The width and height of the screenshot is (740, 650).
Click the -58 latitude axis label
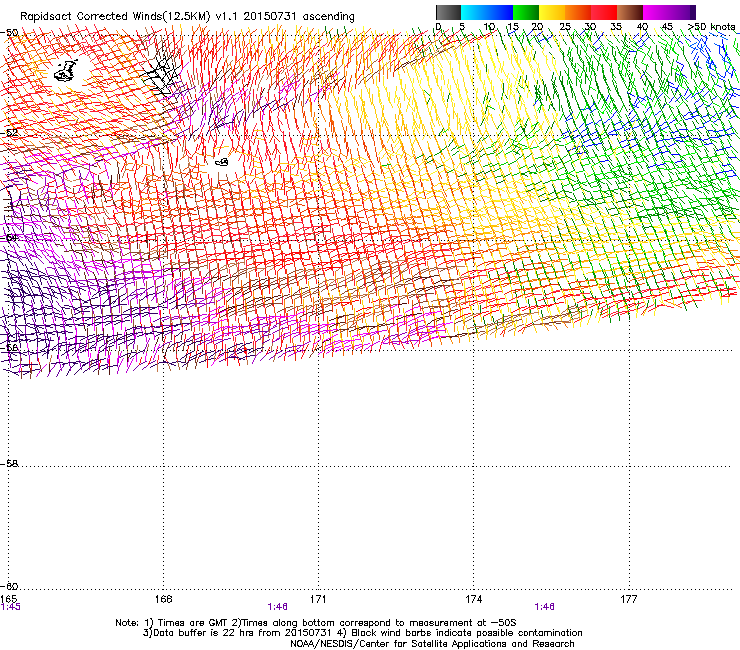[x=9, y=464]
